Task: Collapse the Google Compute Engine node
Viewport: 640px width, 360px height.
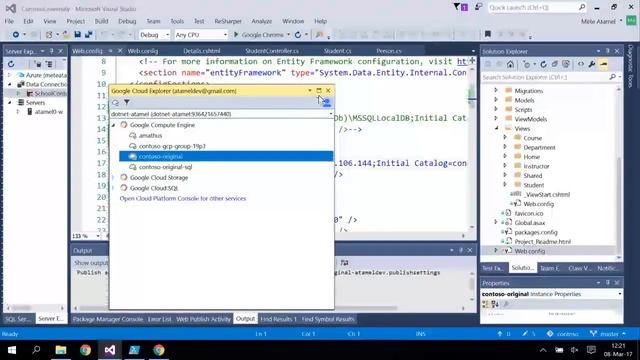Action: [x=113, y=125]
